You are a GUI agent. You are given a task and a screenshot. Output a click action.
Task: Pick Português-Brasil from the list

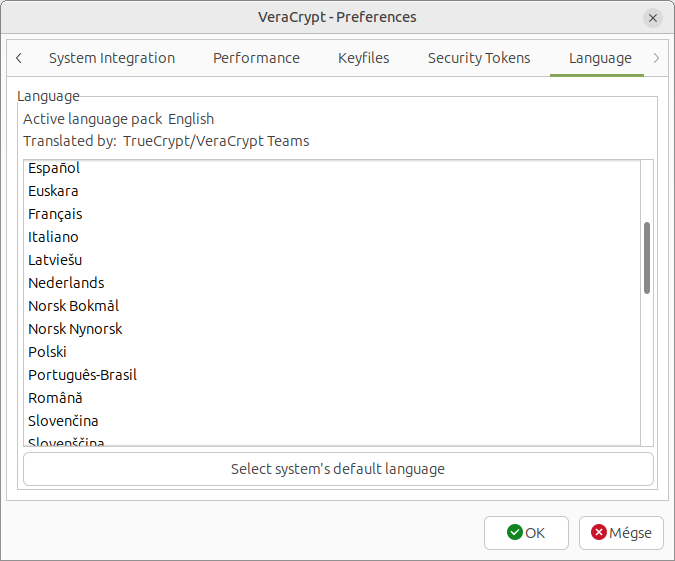[x=82, y=375]
